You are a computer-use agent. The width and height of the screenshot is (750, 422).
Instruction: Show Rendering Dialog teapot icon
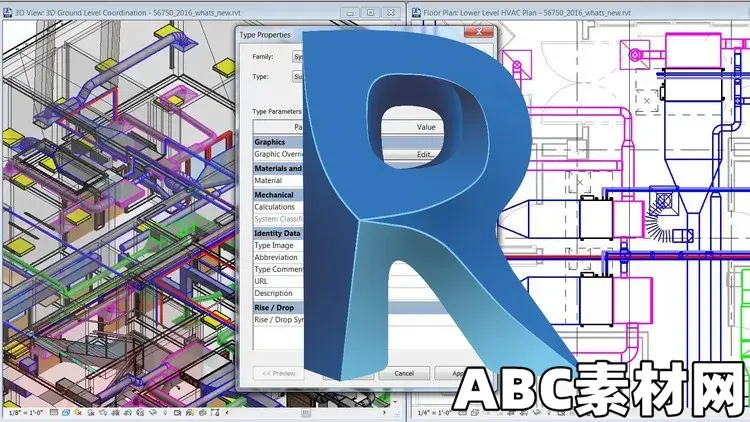click(x=103, y=412)
